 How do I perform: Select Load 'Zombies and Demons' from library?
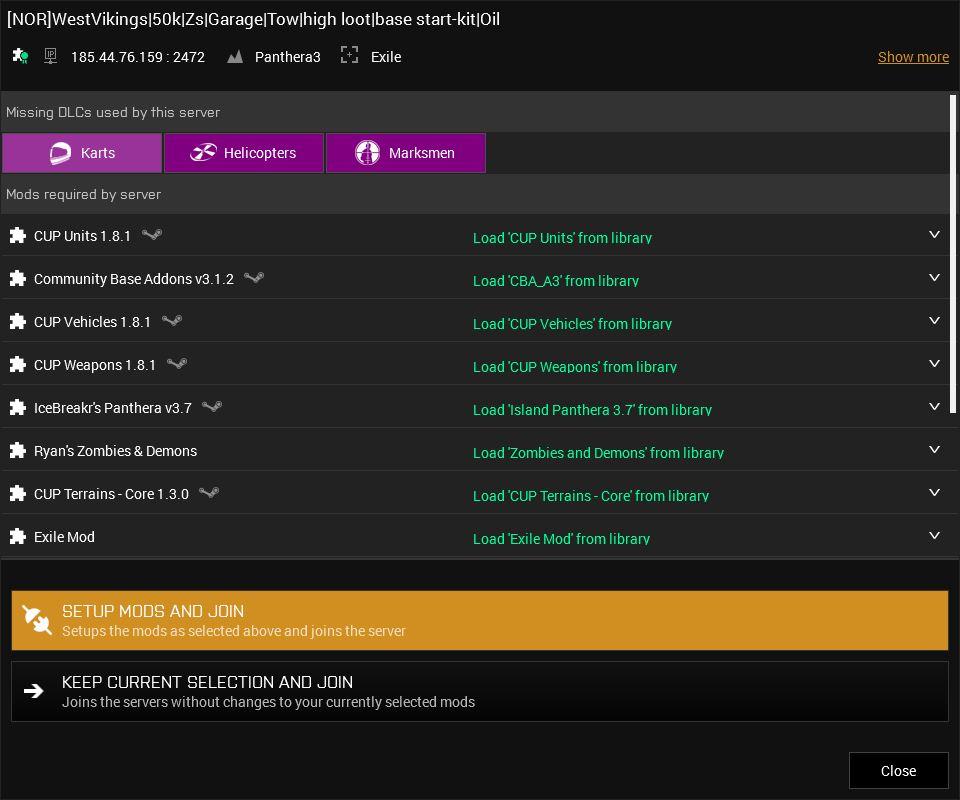(x=598, y=452)
